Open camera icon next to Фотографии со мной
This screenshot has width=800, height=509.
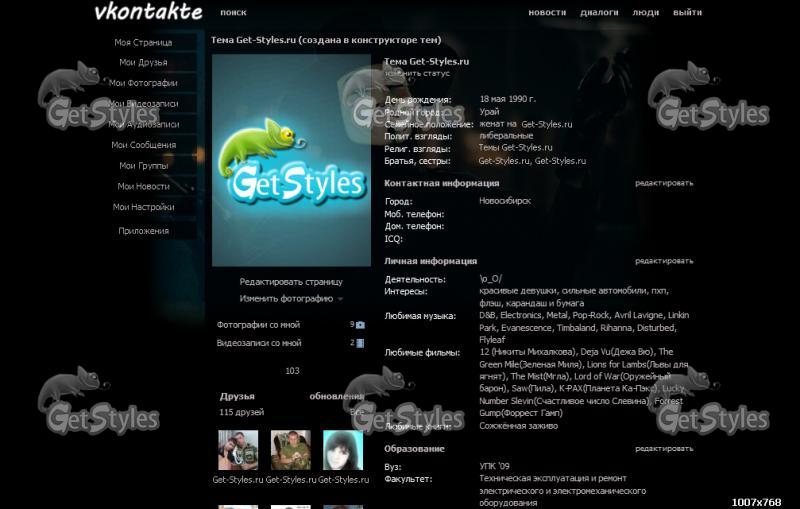[x=360, y=325]
